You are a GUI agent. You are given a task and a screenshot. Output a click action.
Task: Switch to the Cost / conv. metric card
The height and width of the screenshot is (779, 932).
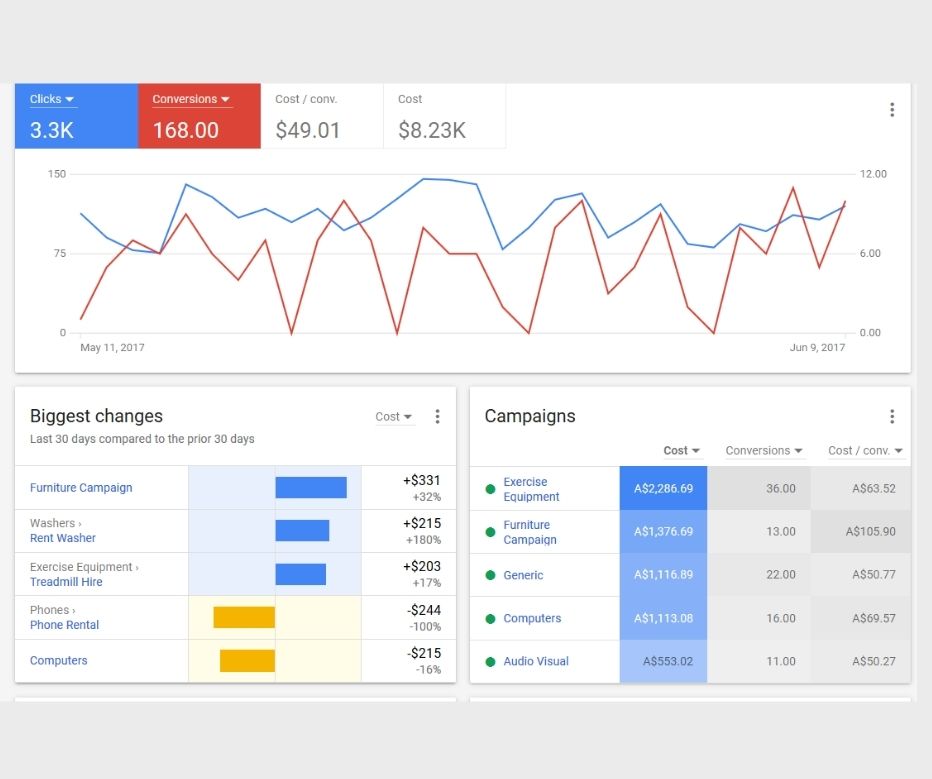tap(322, 115)
